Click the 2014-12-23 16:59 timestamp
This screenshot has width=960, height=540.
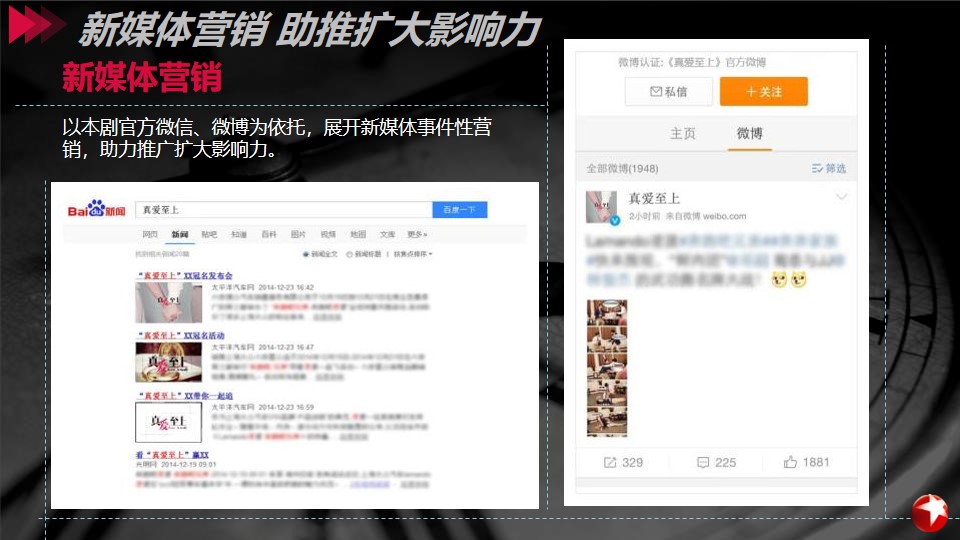(286, 407)
